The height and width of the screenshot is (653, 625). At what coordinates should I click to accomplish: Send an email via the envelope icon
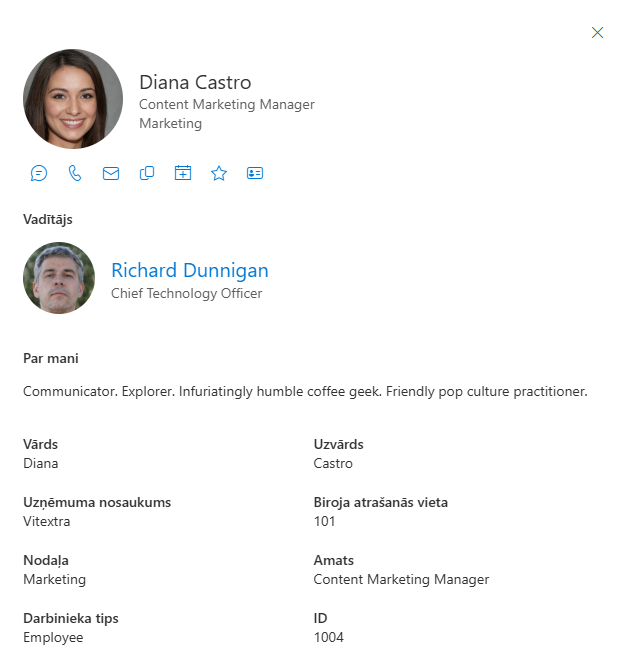(111, 173)
